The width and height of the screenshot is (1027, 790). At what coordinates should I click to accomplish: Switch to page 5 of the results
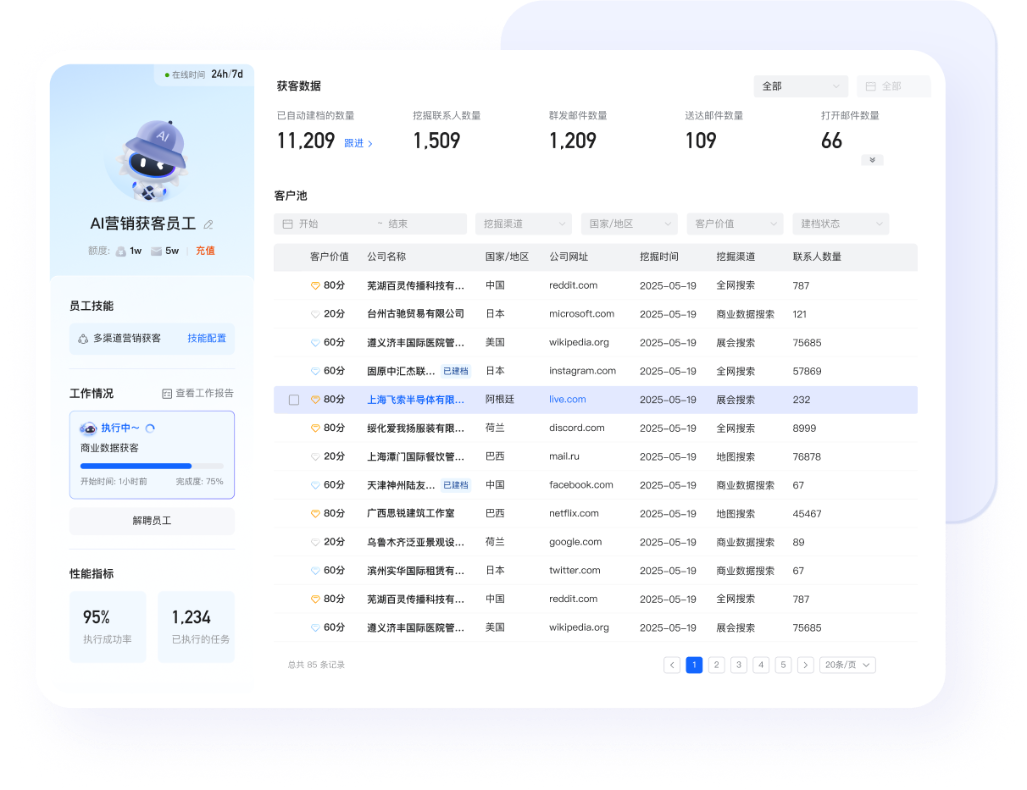coord(783,665)
